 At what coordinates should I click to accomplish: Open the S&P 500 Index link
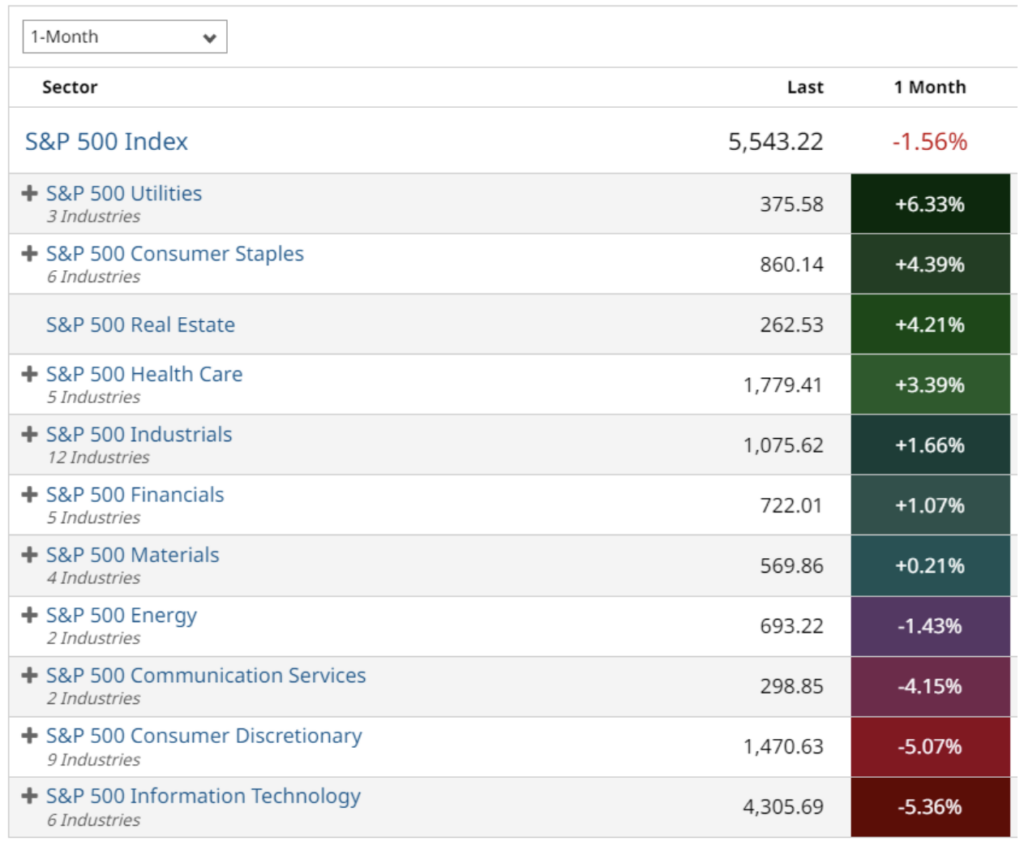pos(106,141)
